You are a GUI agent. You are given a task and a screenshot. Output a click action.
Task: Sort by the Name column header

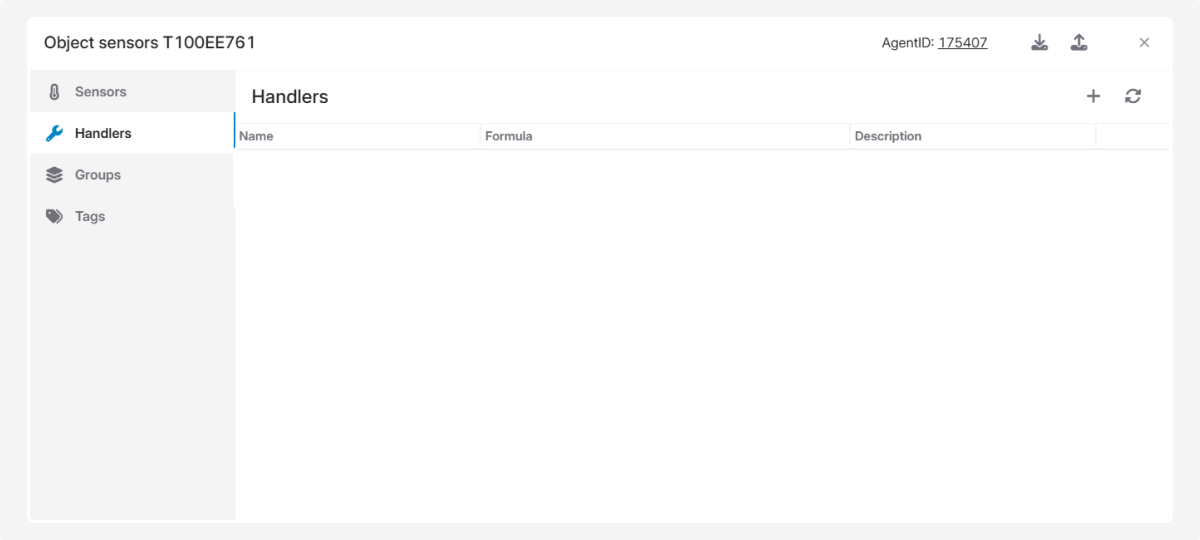pyautogui.click(x=257, y=136)
